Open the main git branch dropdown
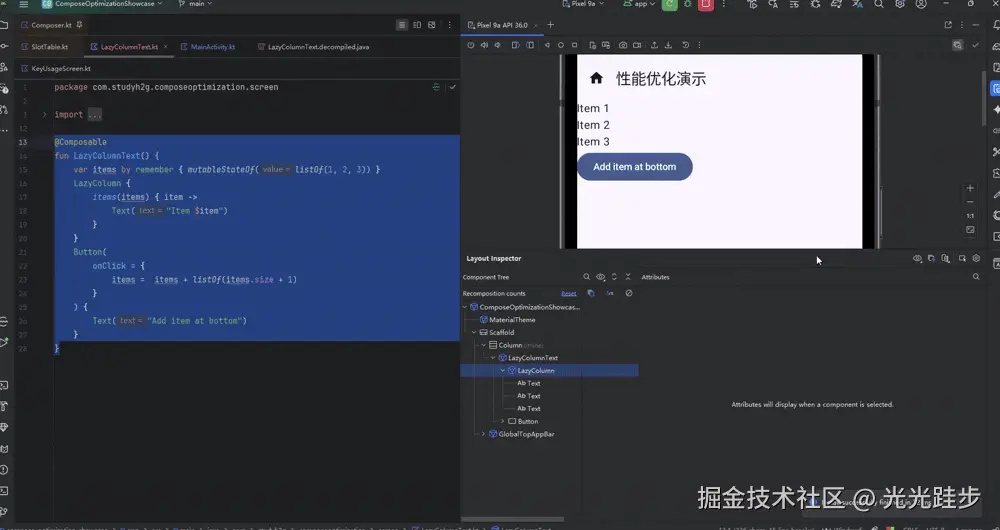Viewport: 1000px width, 530px height. click(195, 4)
